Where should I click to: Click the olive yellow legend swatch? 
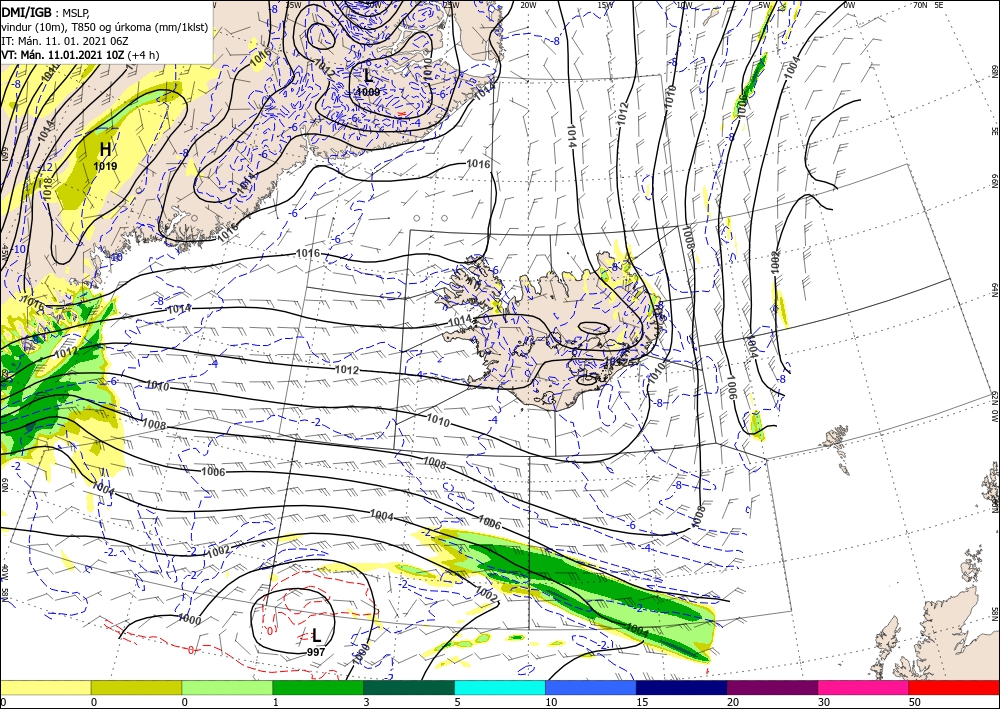tap(136, 687)
